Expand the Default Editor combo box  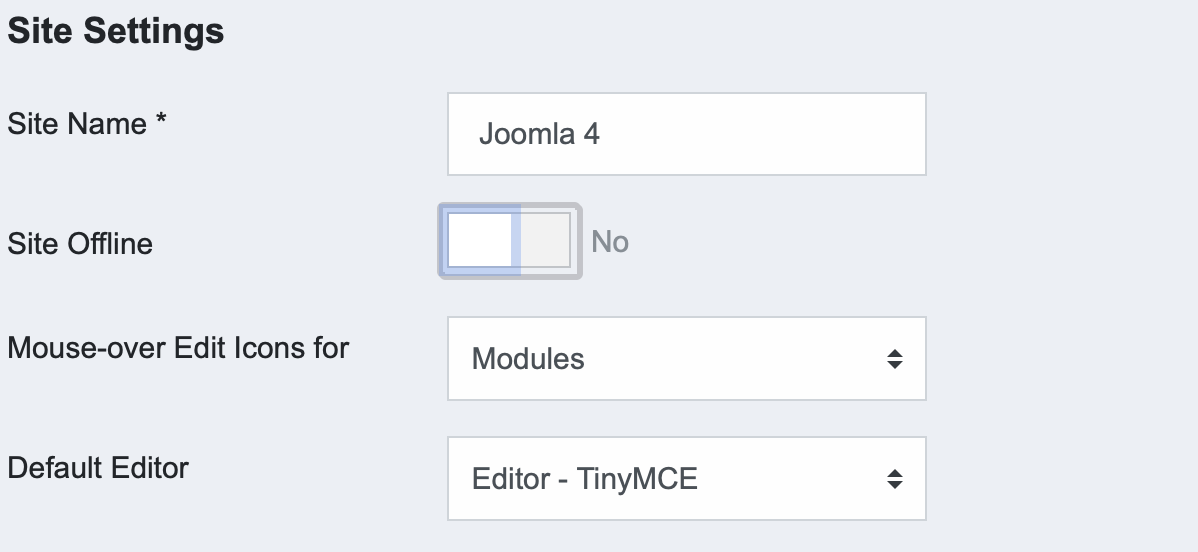coord(686,479)
